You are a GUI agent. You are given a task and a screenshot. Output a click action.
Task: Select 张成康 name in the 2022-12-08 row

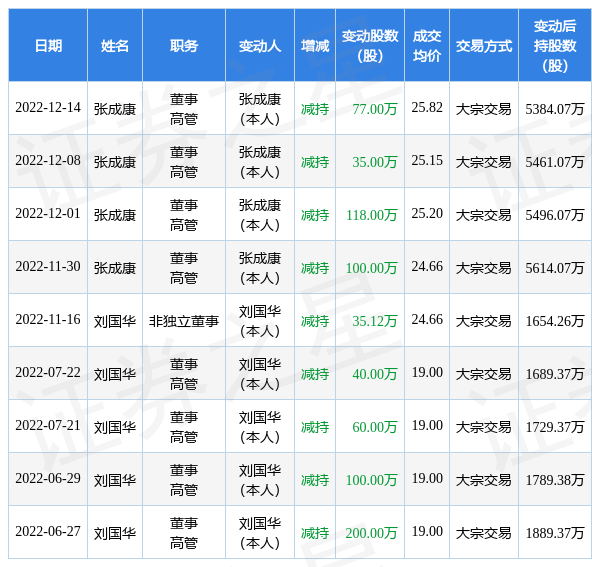[x=115, y=162]
